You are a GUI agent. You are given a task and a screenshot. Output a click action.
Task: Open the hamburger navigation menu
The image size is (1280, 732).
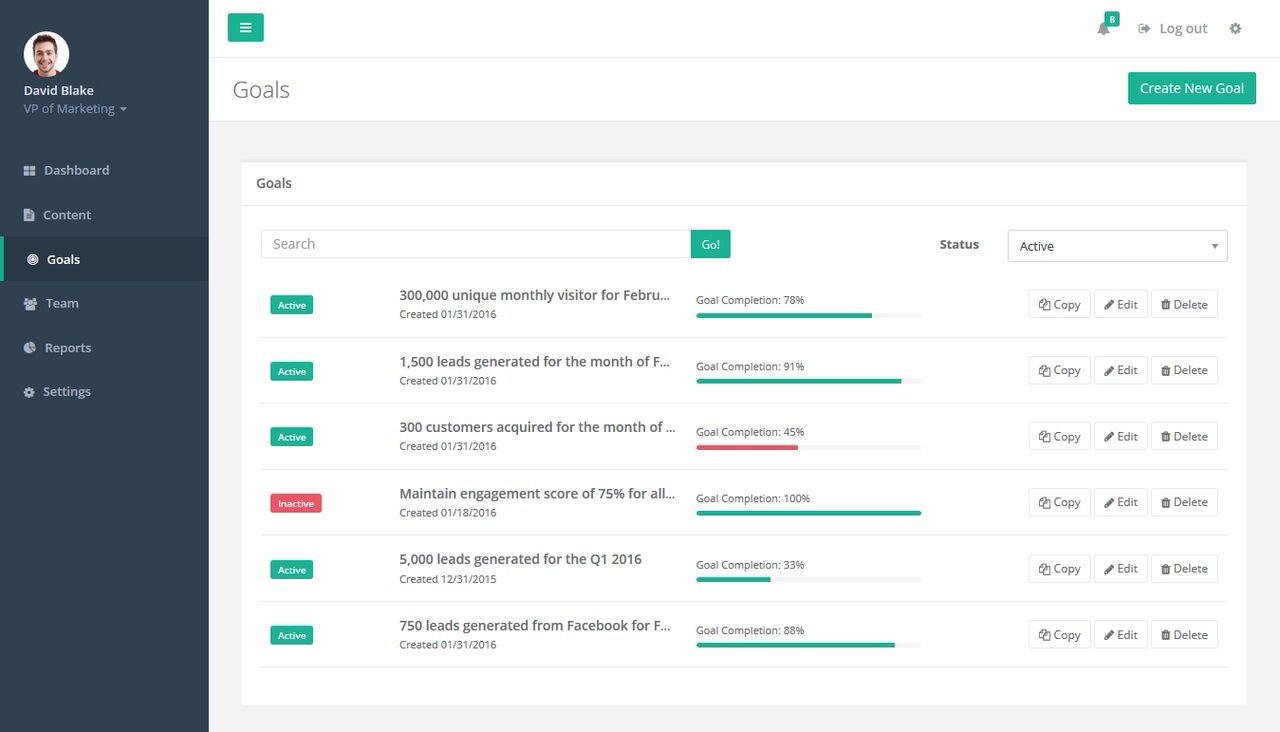point(245,27)
